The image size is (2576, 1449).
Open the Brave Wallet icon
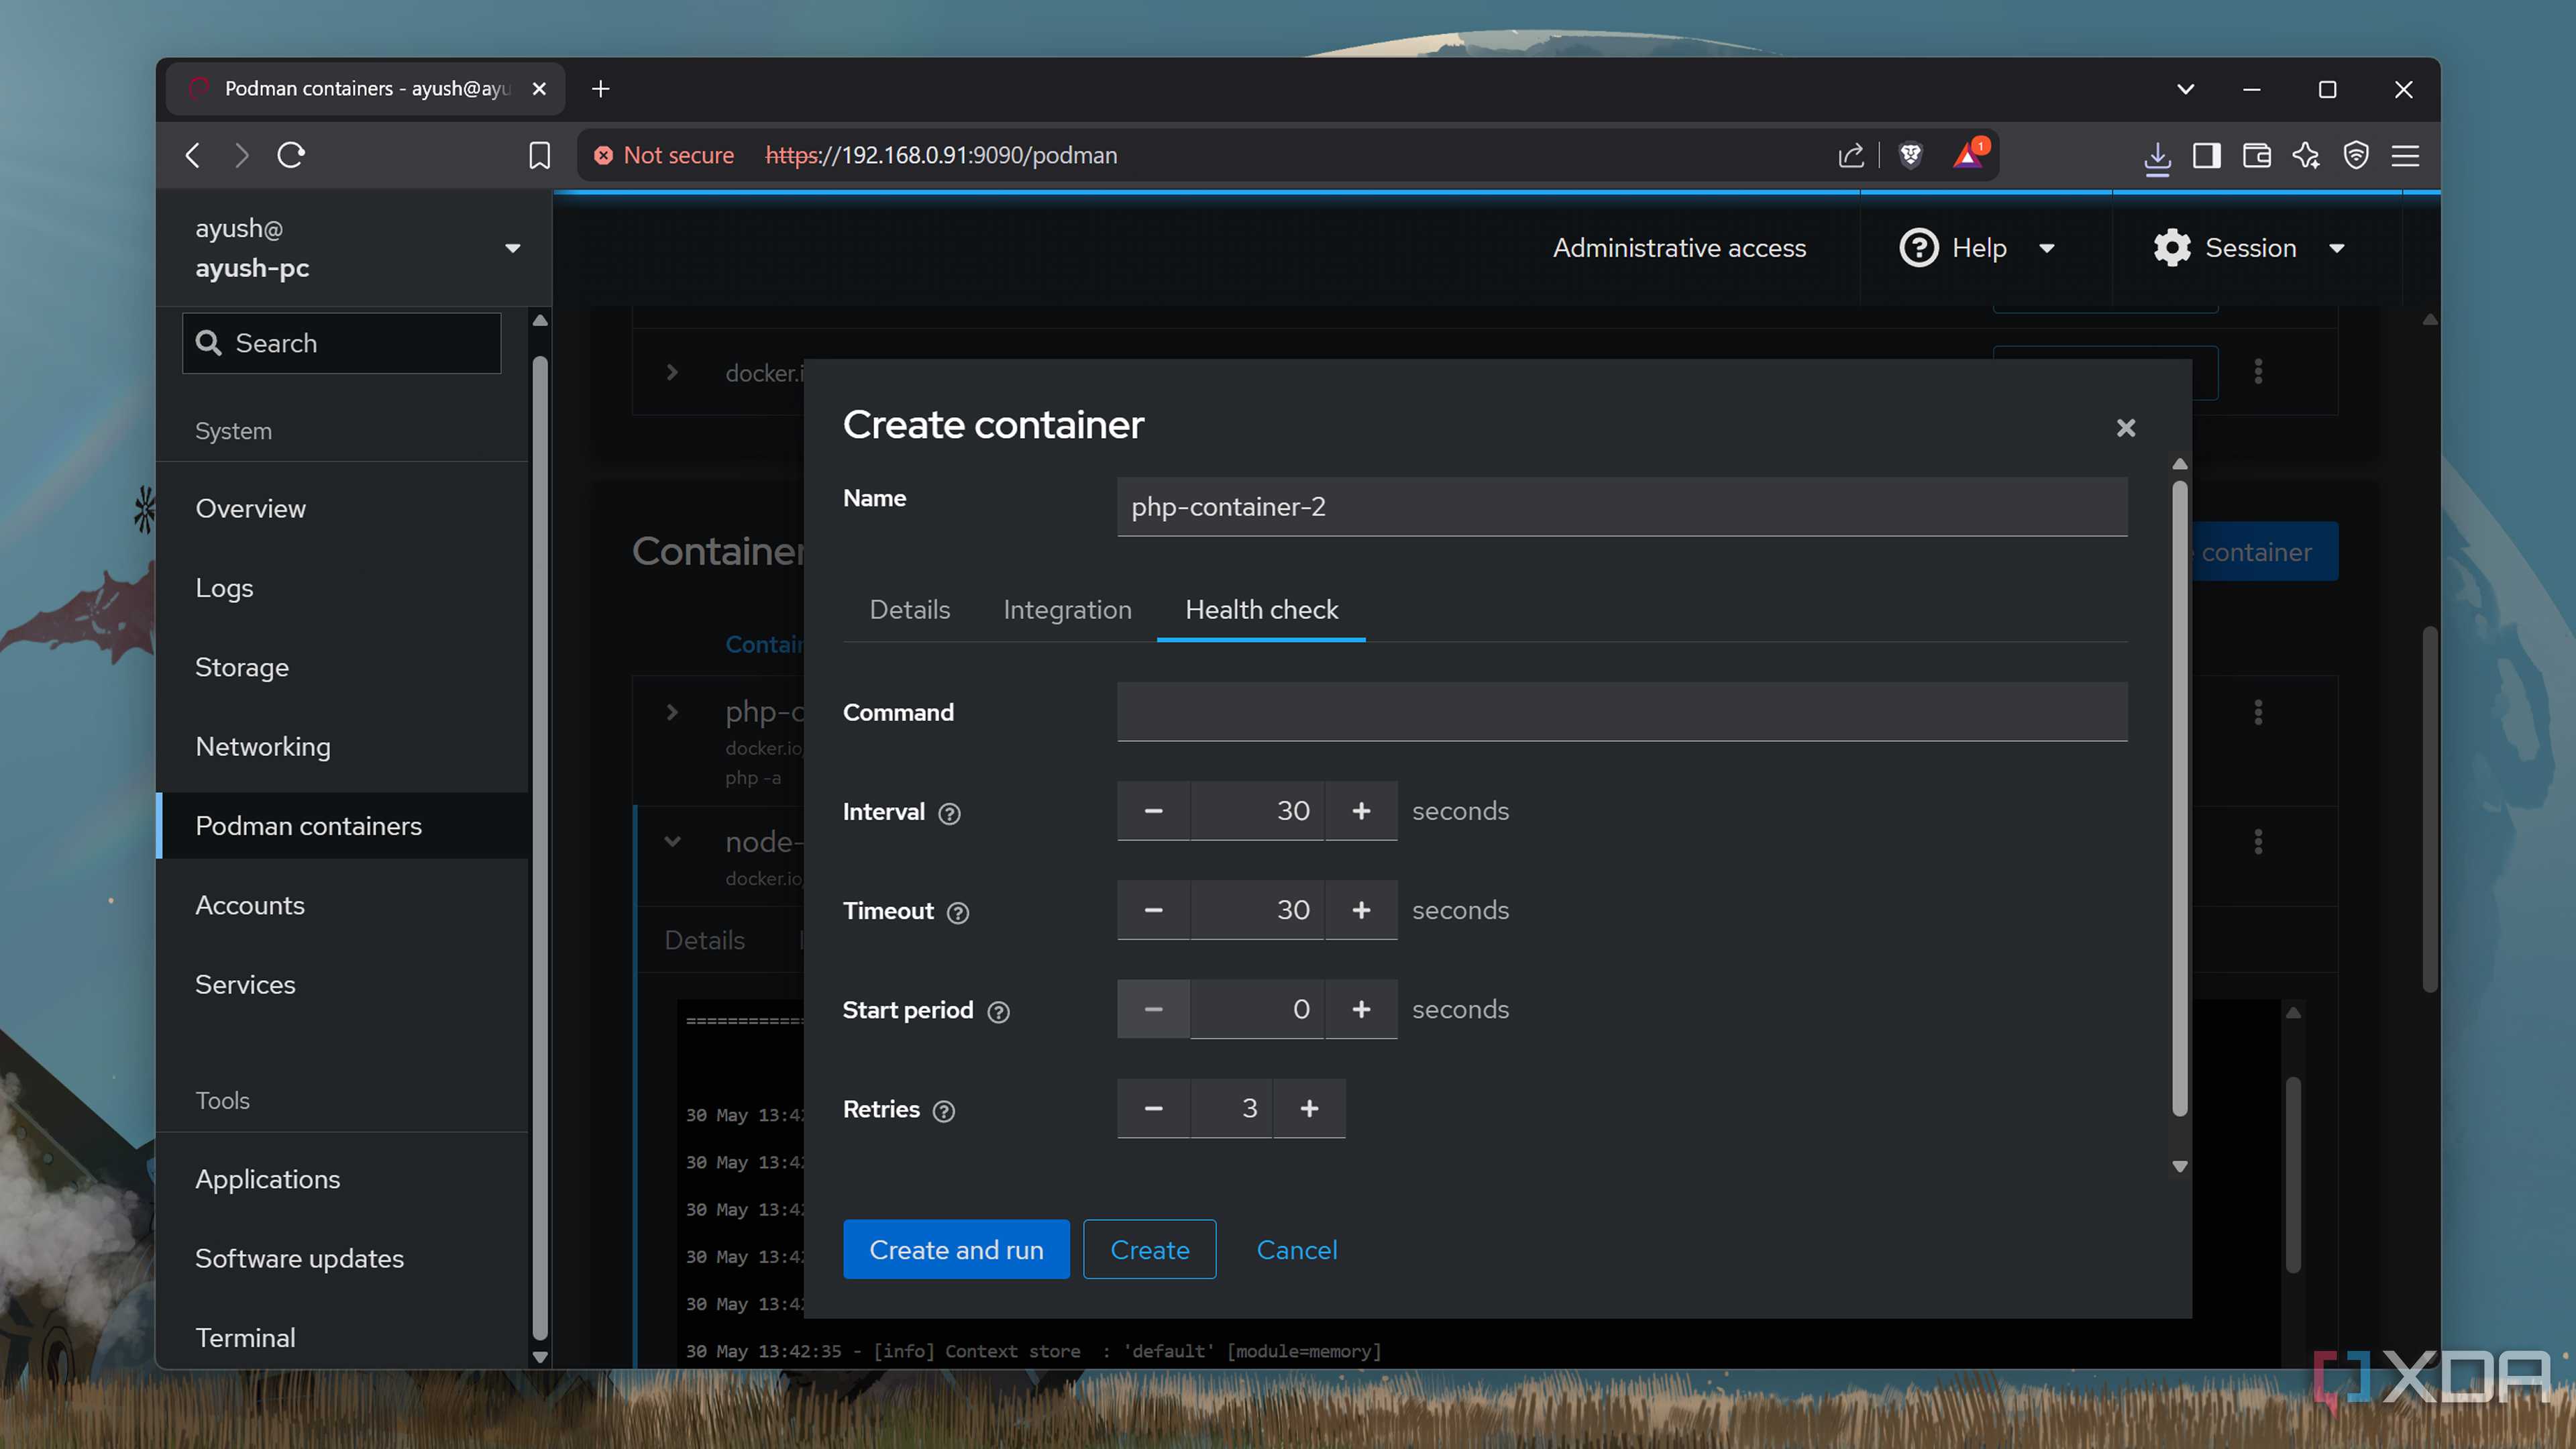pos(2256,155)
